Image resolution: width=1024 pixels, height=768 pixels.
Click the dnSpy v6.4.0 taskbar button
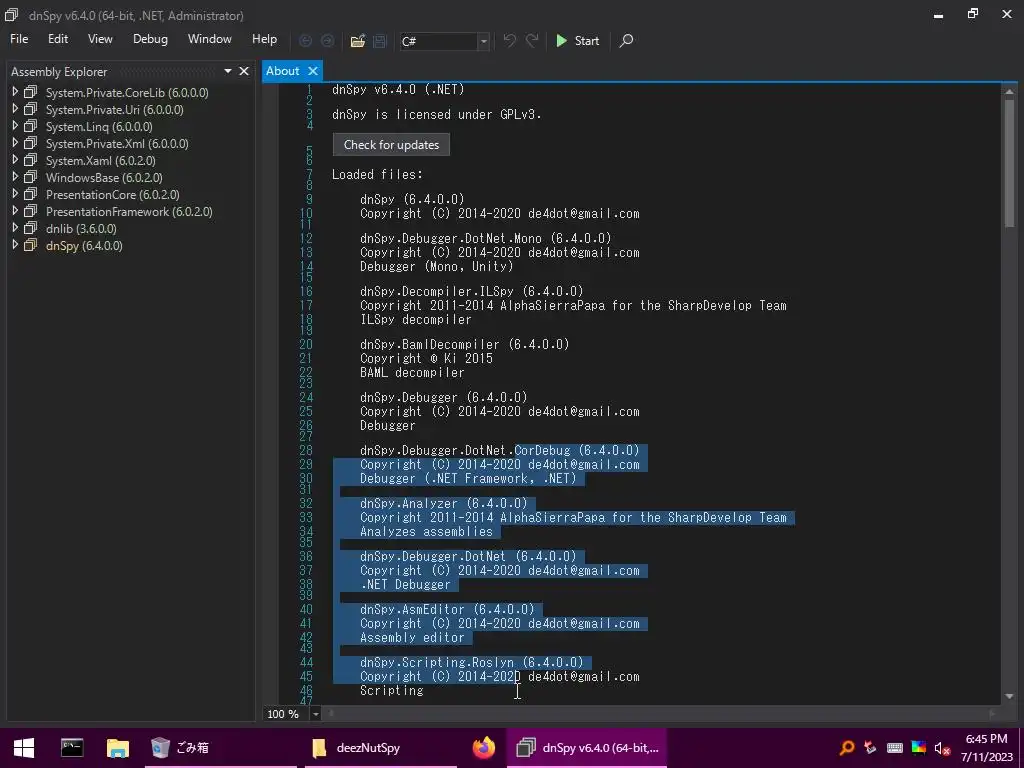click(587, 748)
